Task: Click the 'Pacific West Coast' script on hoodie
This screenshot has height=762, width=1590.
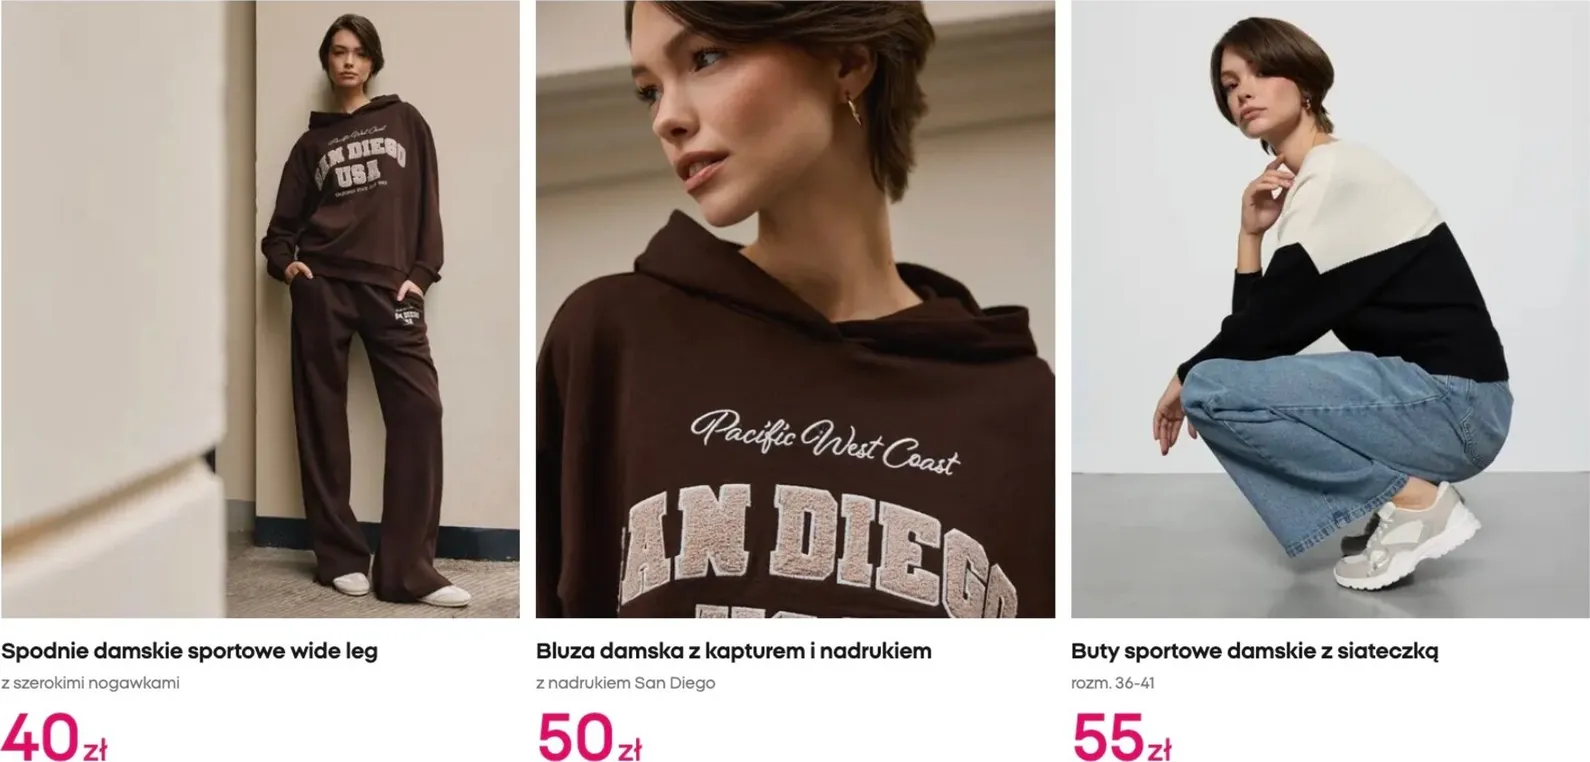Action: point(824,439)
